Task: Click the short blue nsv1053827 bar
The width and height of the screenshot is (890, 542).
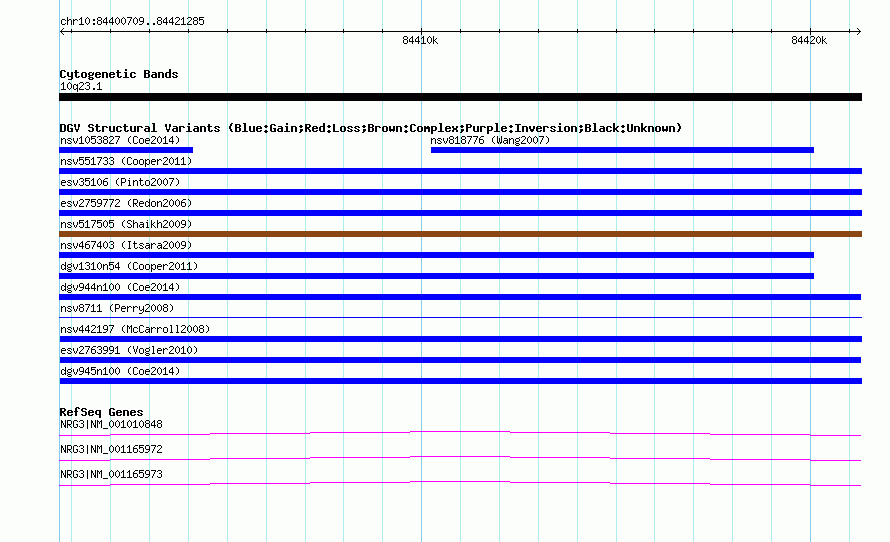Action: point(126,150)
